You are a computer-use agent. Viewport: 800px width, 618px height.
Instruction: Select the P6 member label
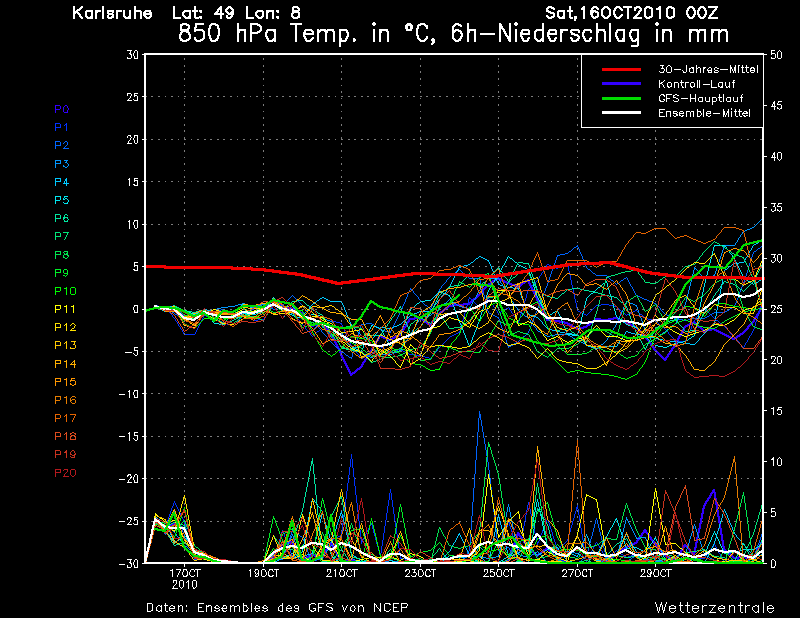click(62, 218)
